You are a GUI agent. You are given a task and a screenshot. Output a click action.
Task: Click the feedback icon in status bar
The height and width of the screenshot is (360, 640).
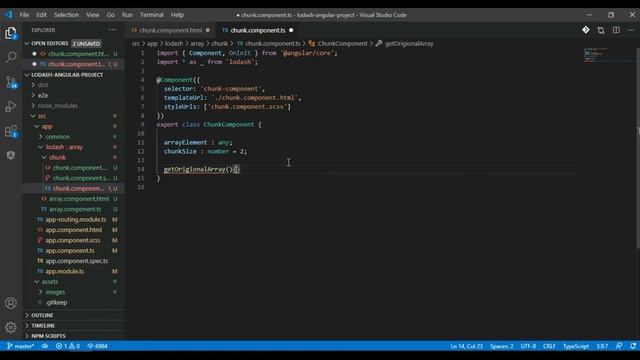tap(619, 346)
